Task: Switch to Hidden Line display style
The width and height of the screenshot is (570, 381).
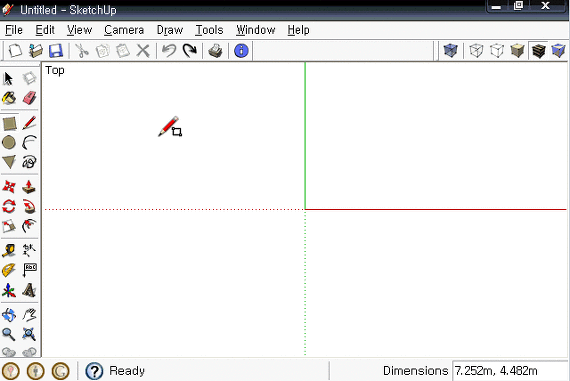Action: (x=497, y=51)
